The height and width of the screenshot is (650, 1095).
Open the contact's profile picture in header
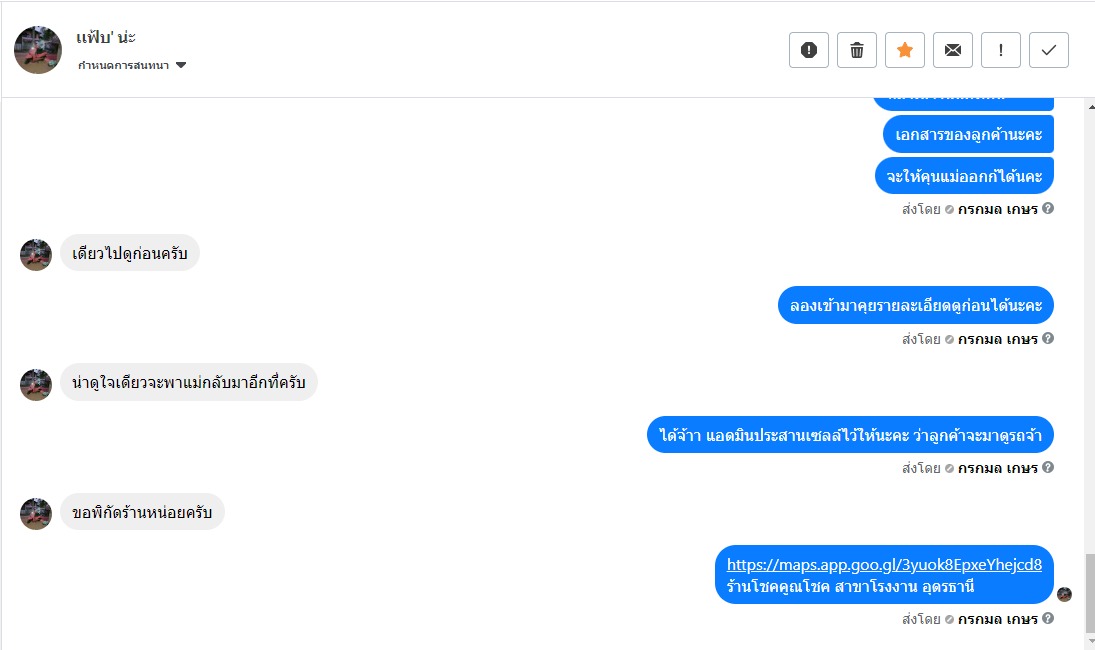[38, 50]
